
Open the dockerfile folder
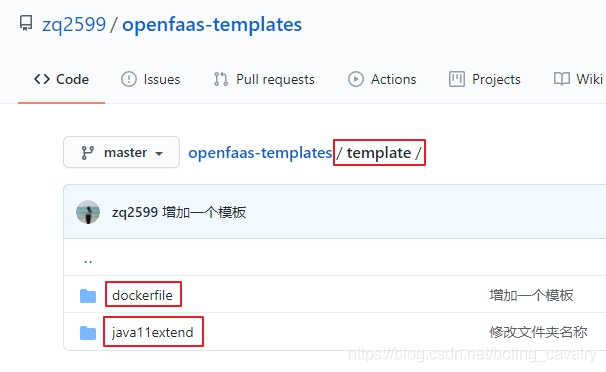[x=142, y=296]
